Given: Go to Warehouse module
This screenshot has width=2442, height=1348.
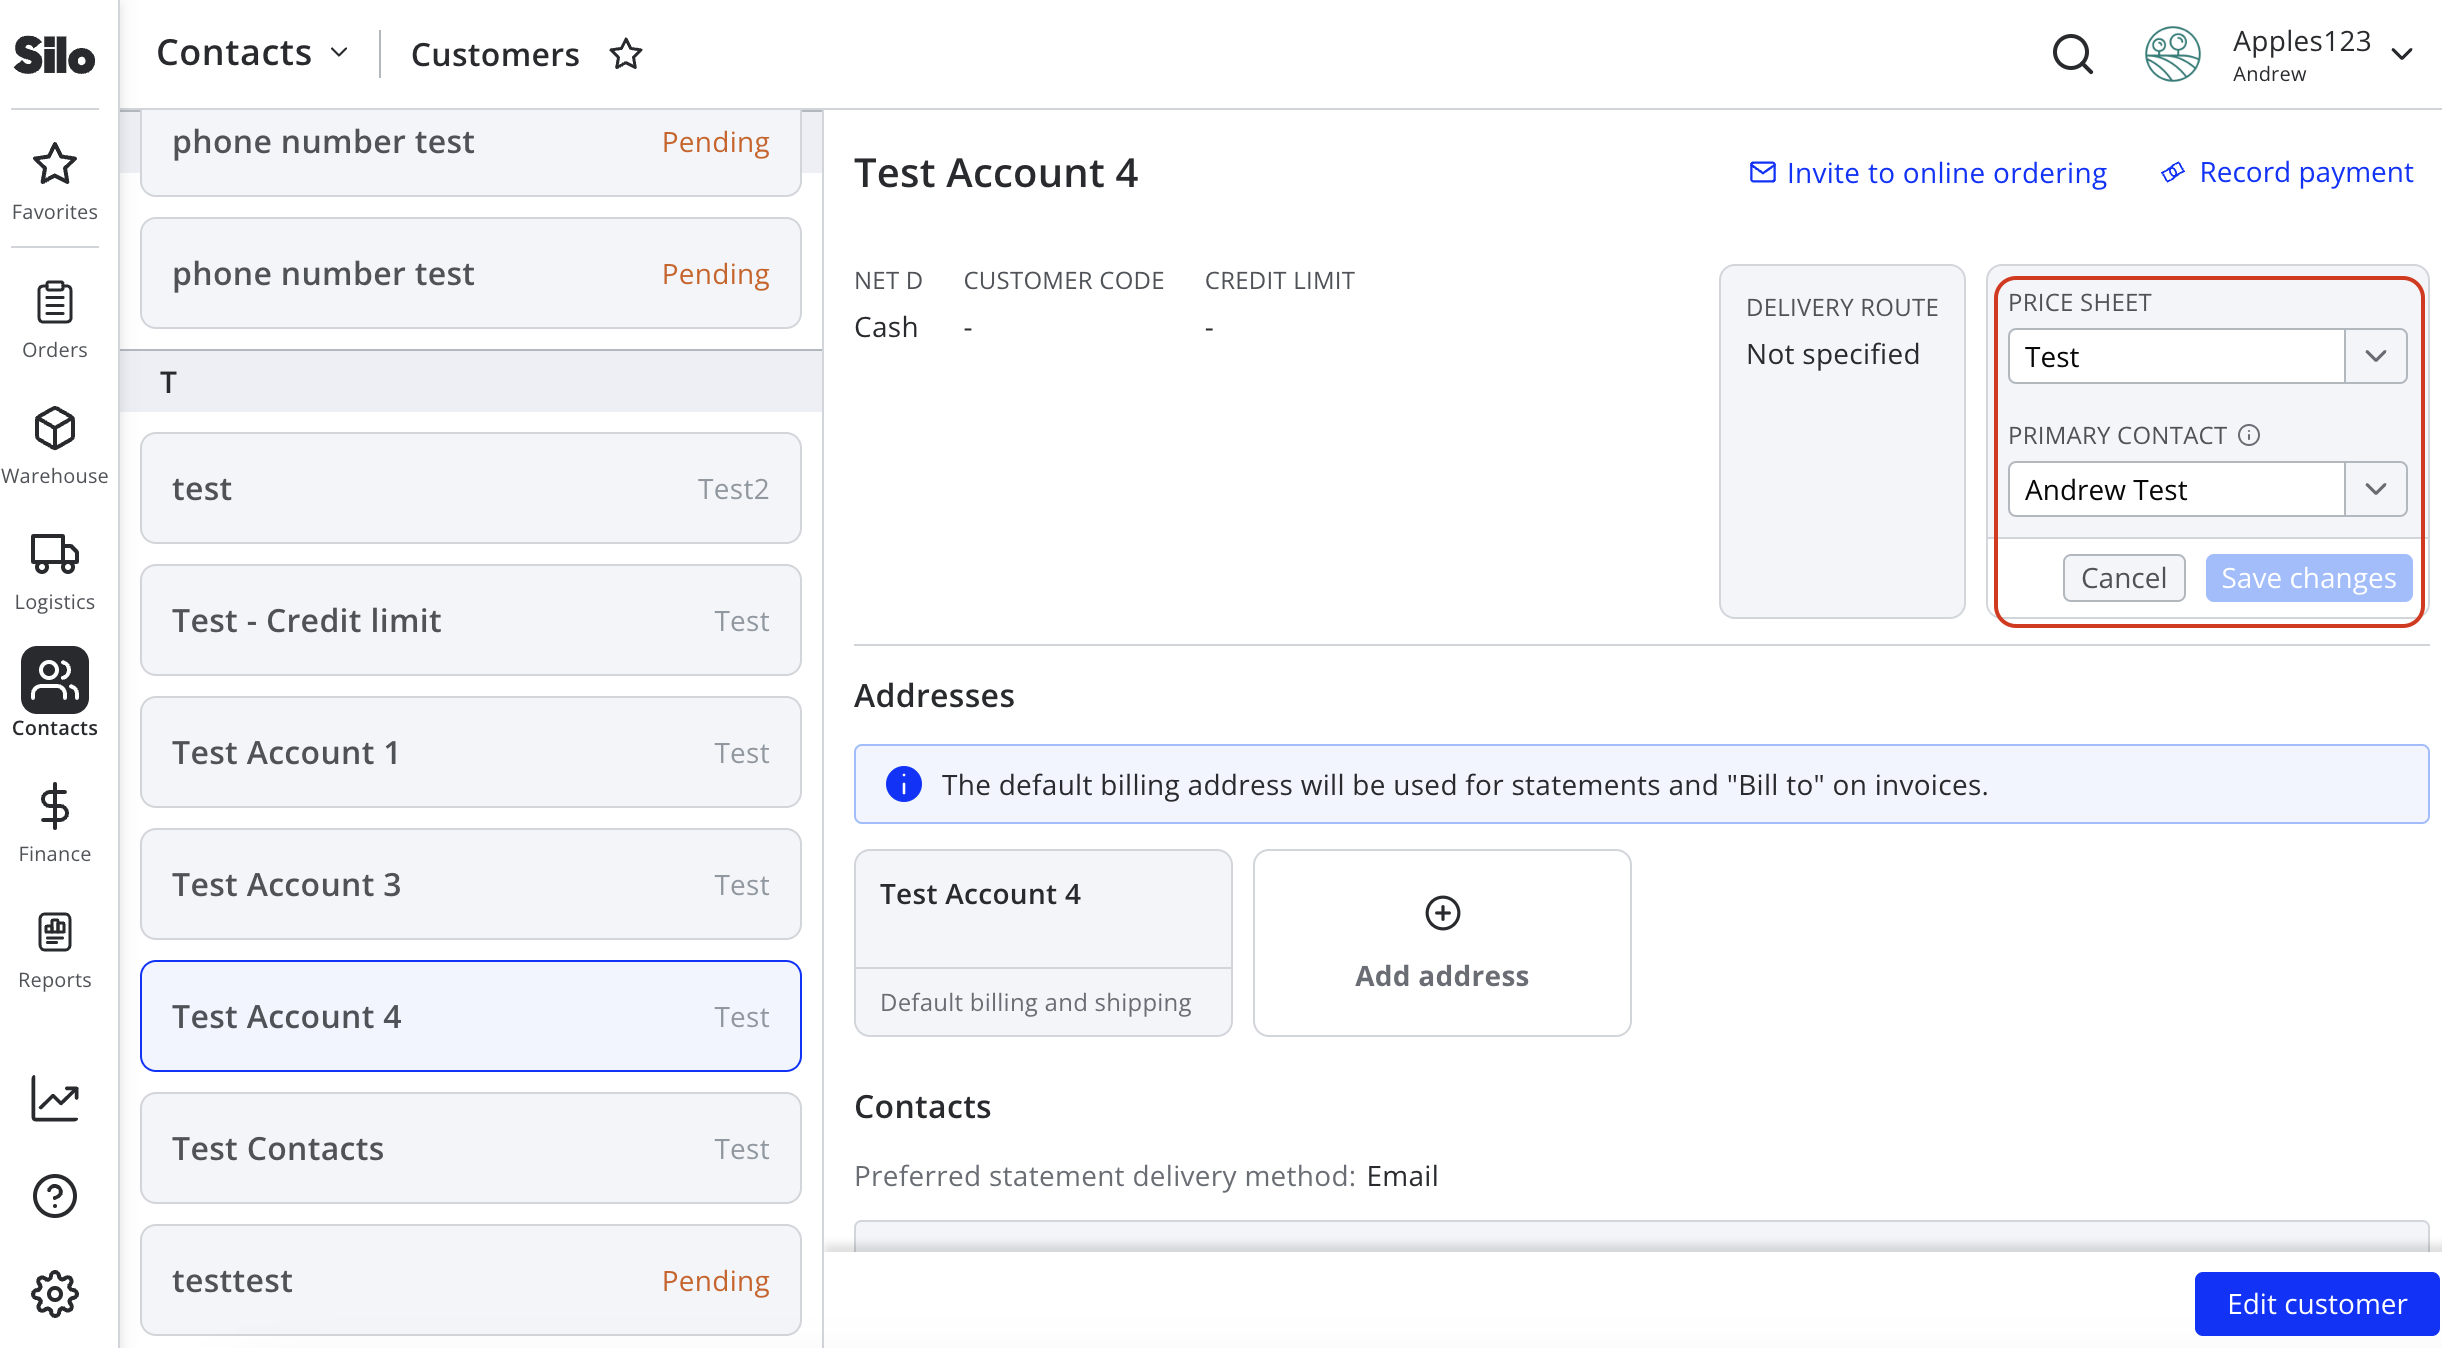Looking at the screenshot, I should tap(54, 445).
